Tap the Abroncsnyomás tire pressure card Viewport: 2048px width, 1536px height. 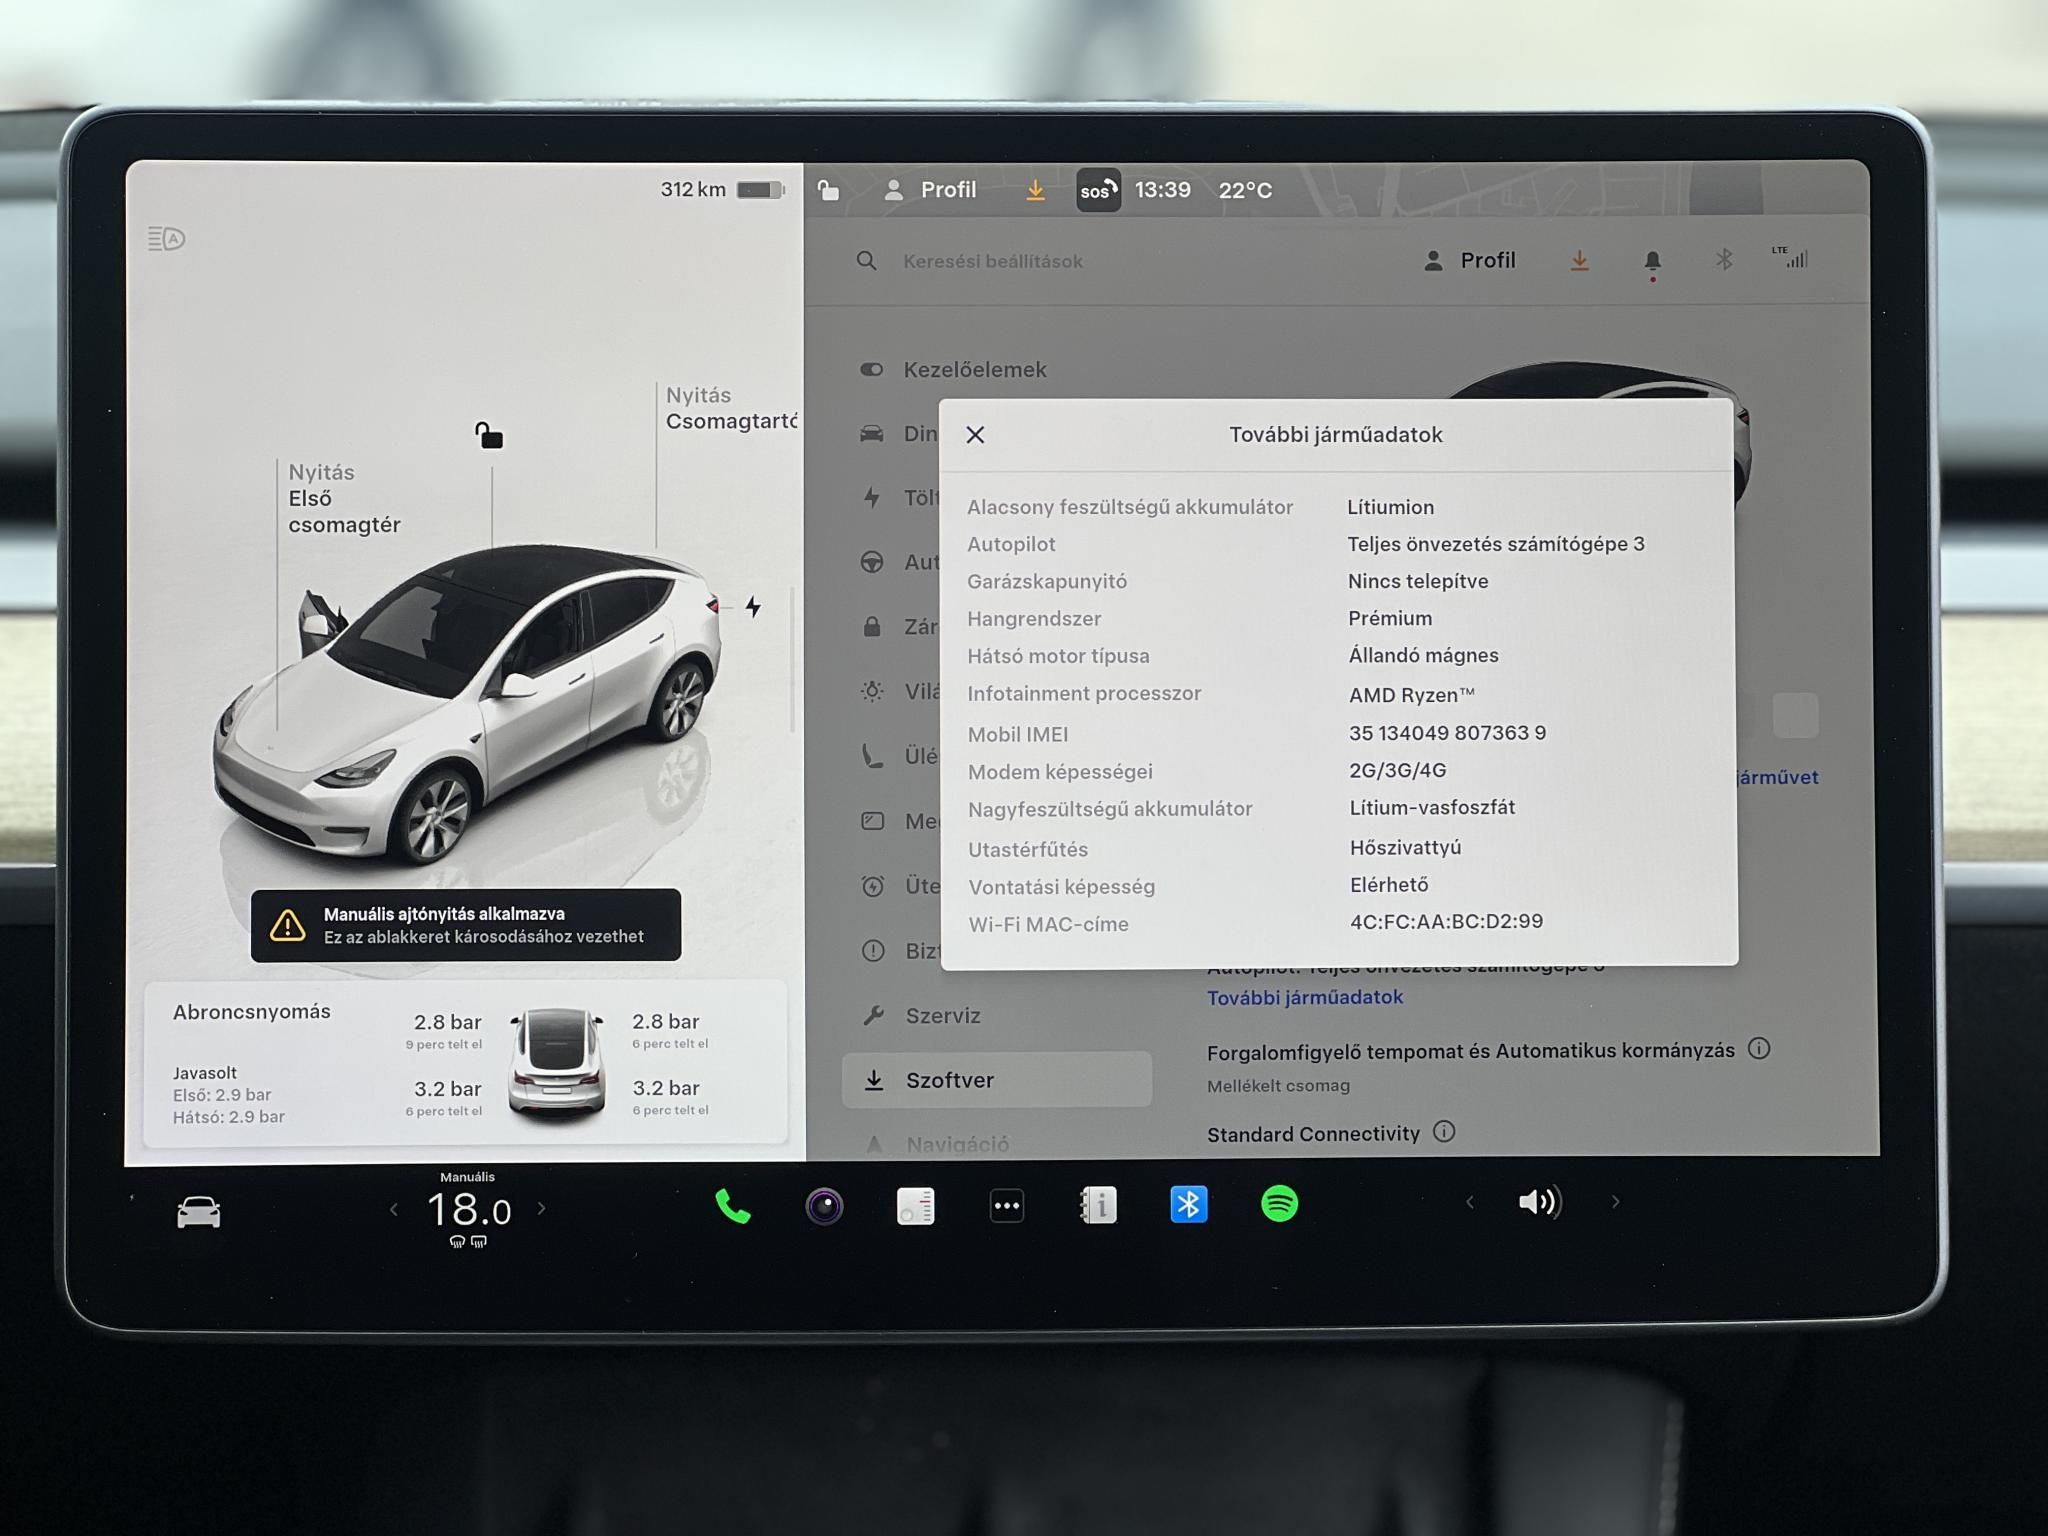pos(466,1063)
